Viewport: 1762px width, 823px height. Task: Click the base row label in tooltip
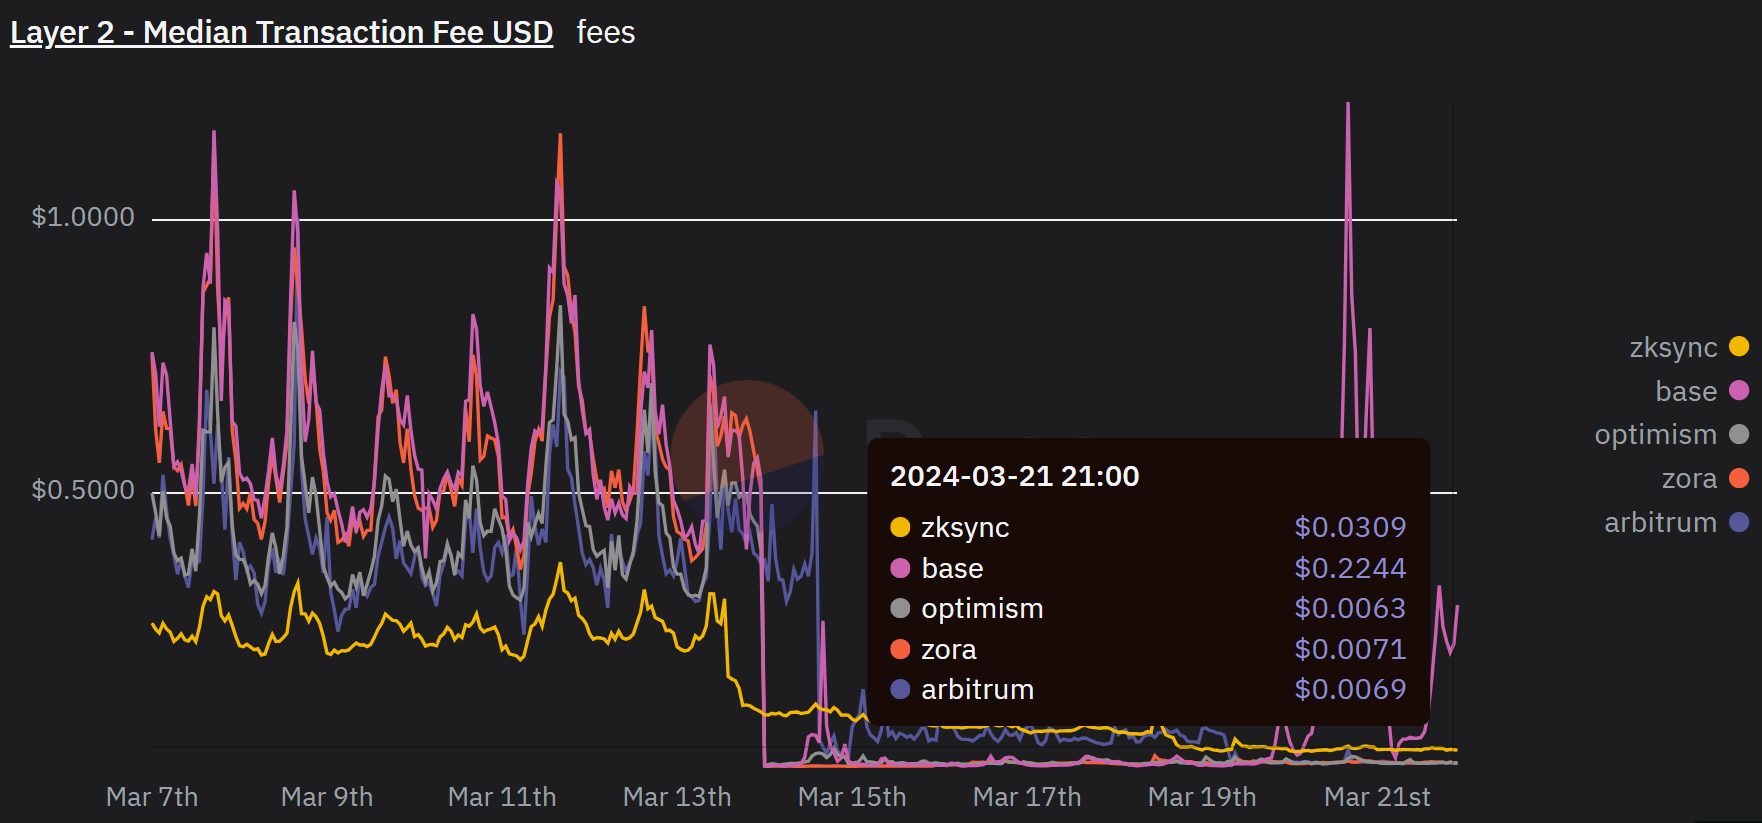[952, 568]
